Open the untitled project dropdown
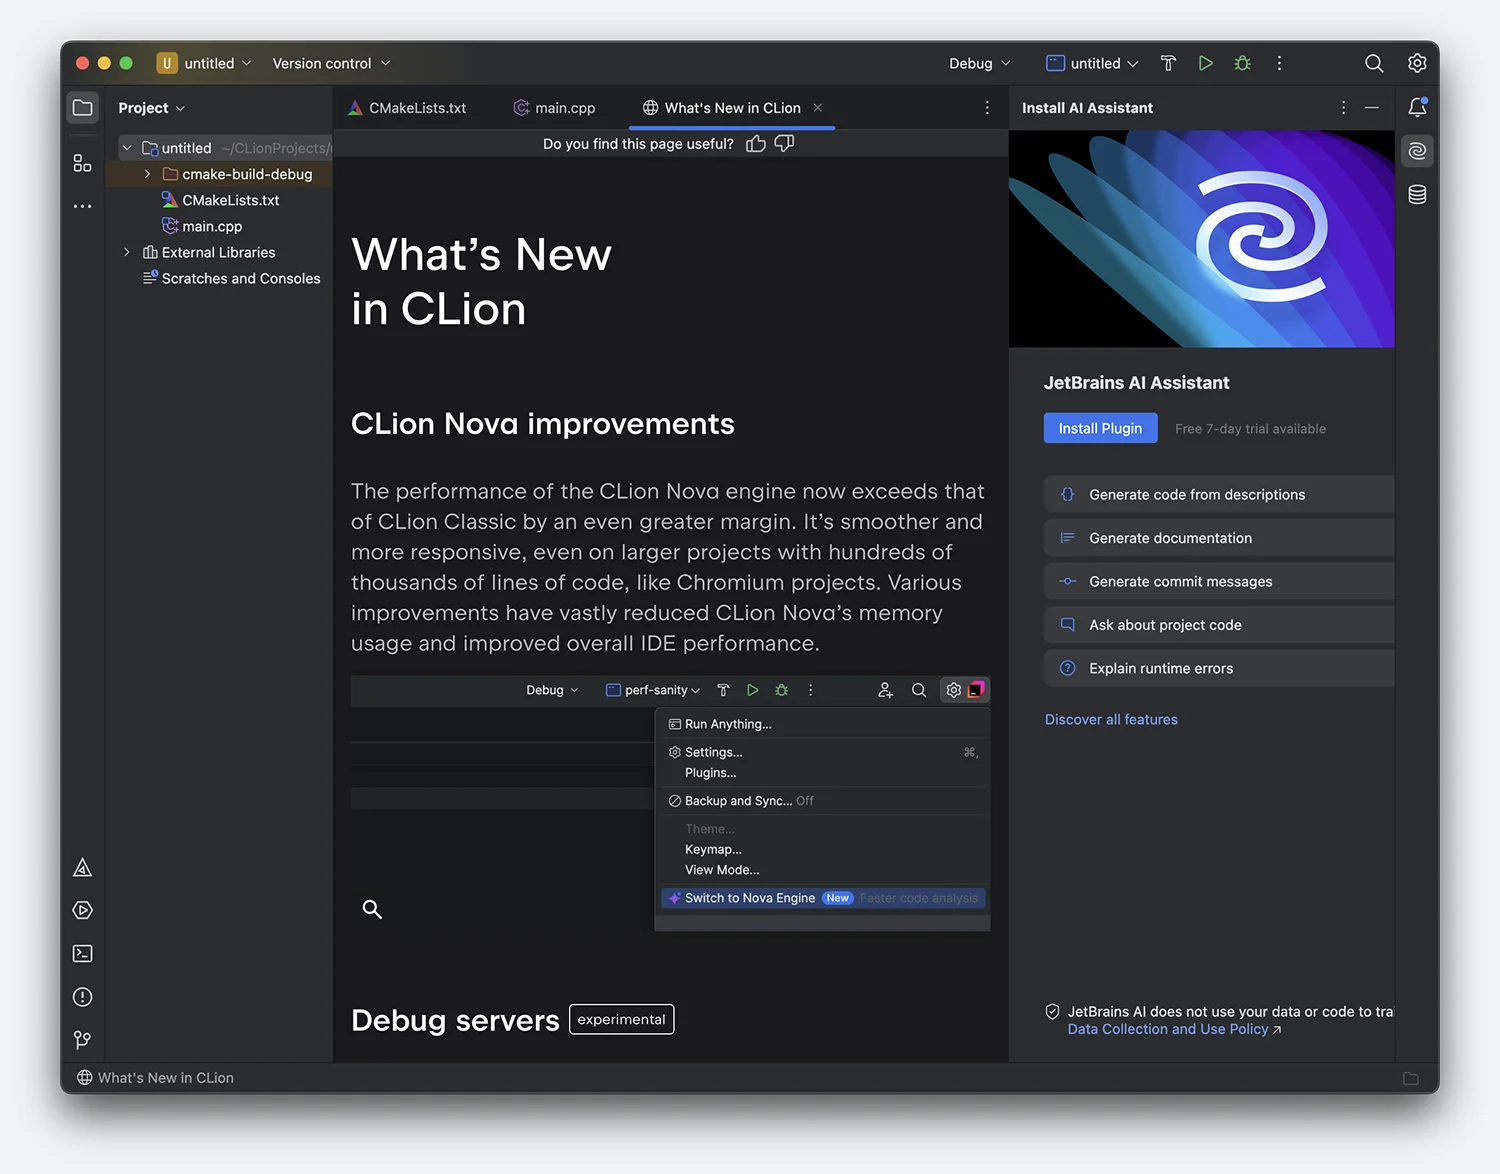This screenshot has height=1174, width=1500. pyautogui.click(x=205, y=63)
